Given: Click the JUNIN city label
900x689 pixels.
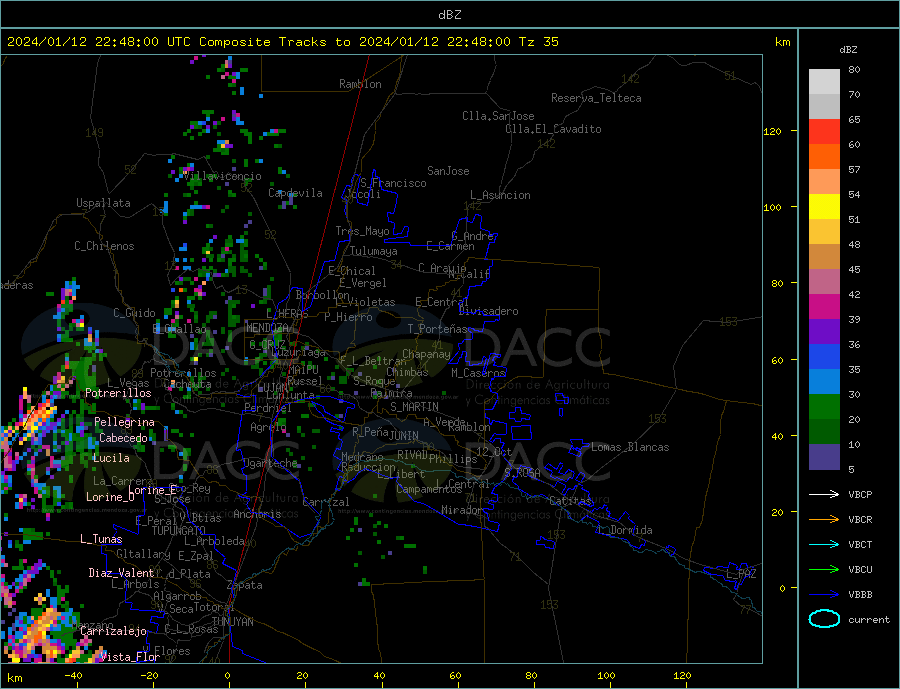Looking at the screenshot, I should (404, 435).
